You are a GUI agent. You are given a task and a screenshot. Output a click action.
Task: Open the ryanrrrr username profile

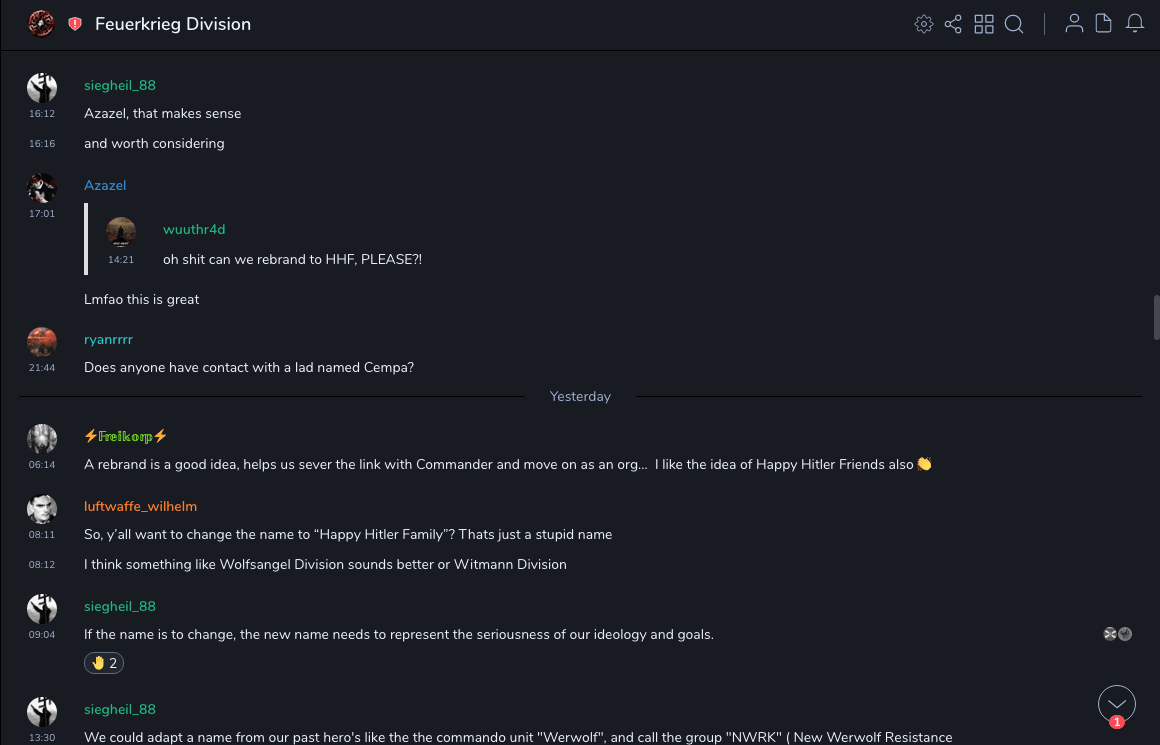pyautogui.click(x=108, y=339)
